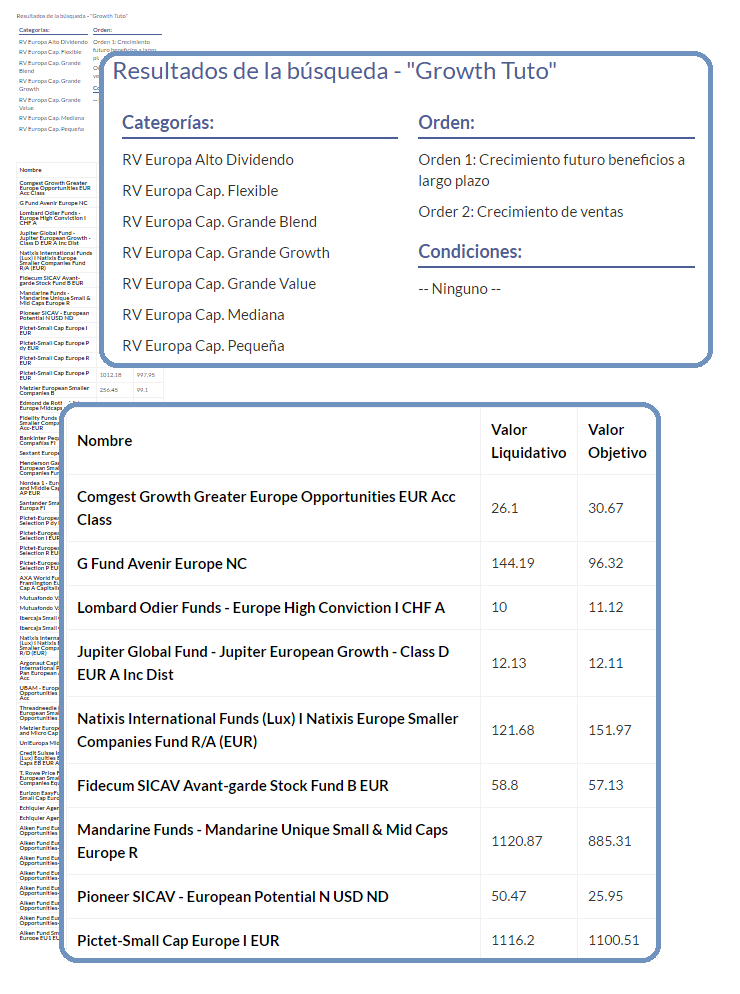This screenshot has width=740, height=994.
Task: Open 'Lombard Odier Funds - Europe High Conviction' in the enlarged table
Action: 261,608
